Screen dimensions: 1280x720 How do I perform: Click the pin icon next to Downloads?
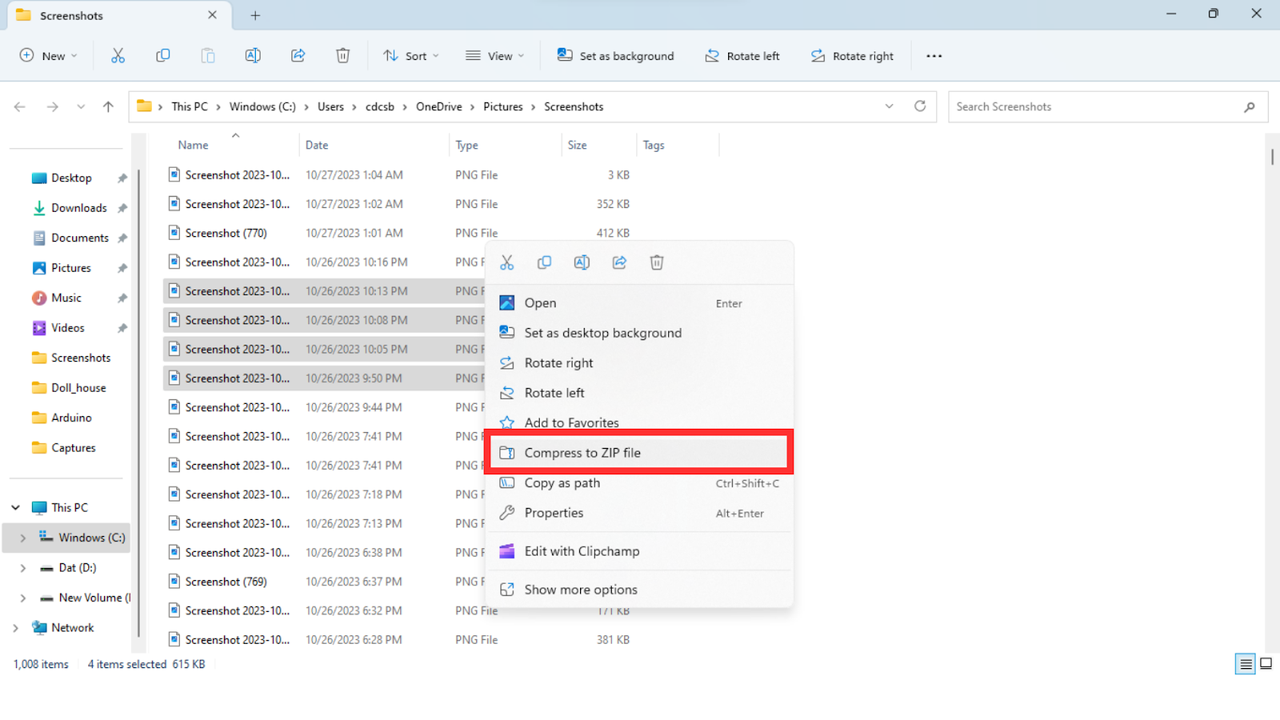coord(122,207)
